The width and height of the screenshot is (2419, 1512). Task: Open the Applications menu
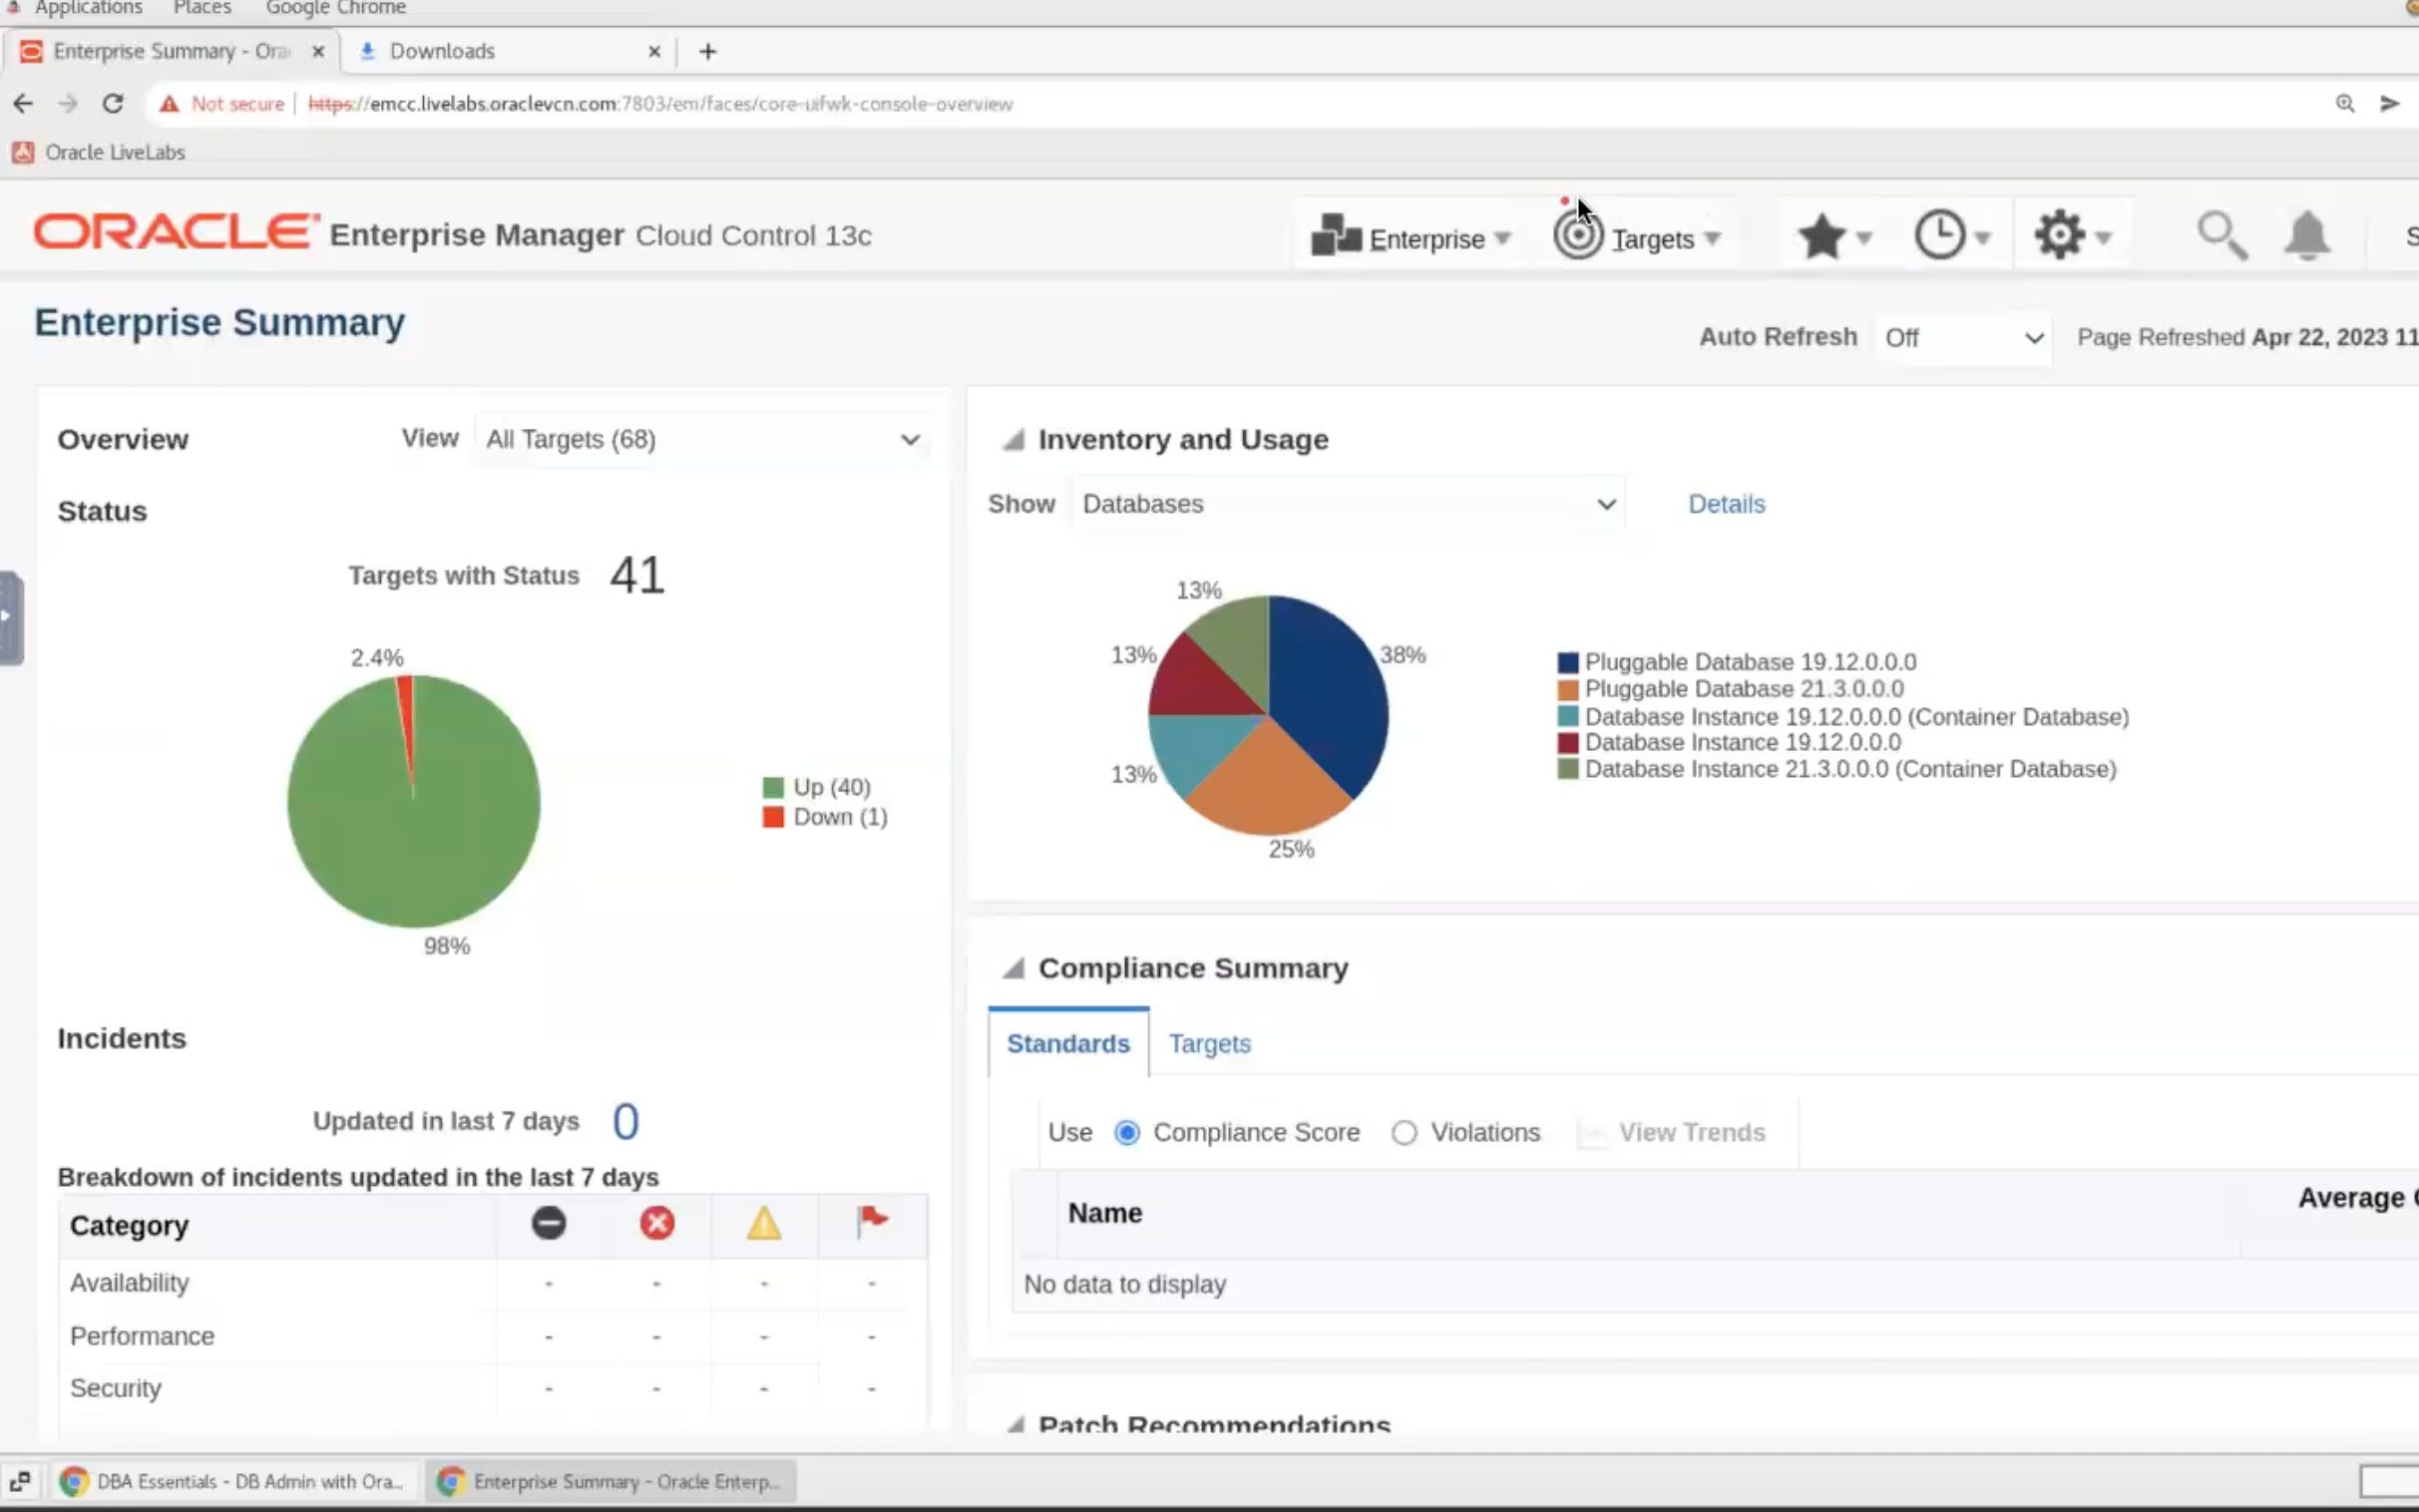pos(88,8)
